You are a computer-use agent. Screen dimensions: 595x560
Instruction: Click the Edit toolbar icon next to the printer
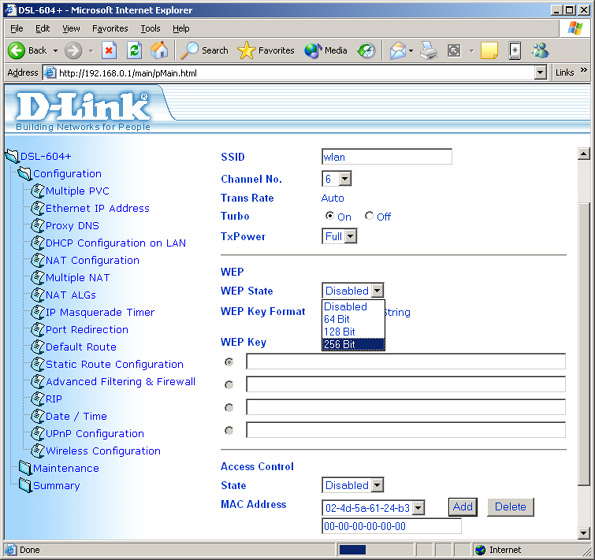pos(454,50)
